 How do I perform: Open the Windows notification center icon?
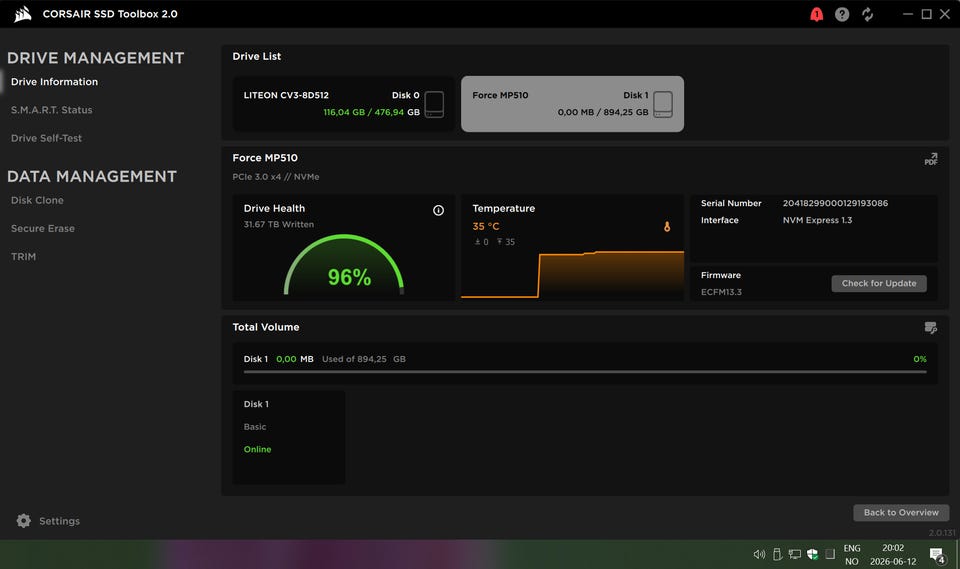[x=937, y=555]
